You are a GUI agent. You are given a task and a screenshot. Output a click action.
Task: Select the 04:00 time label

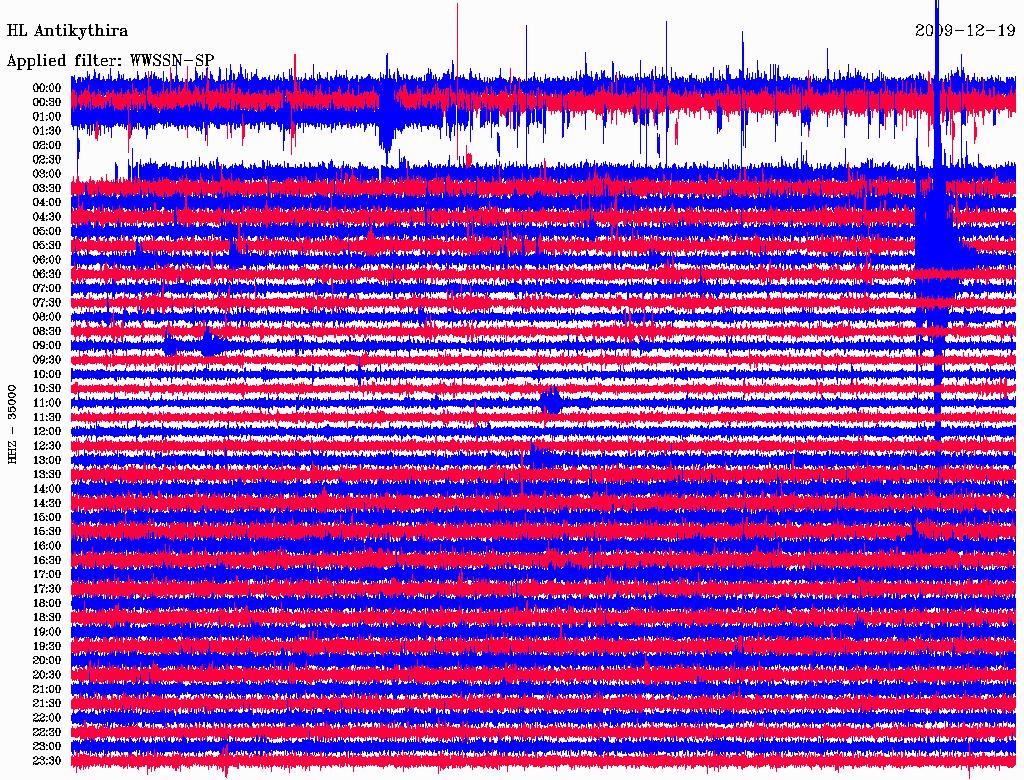47,203
